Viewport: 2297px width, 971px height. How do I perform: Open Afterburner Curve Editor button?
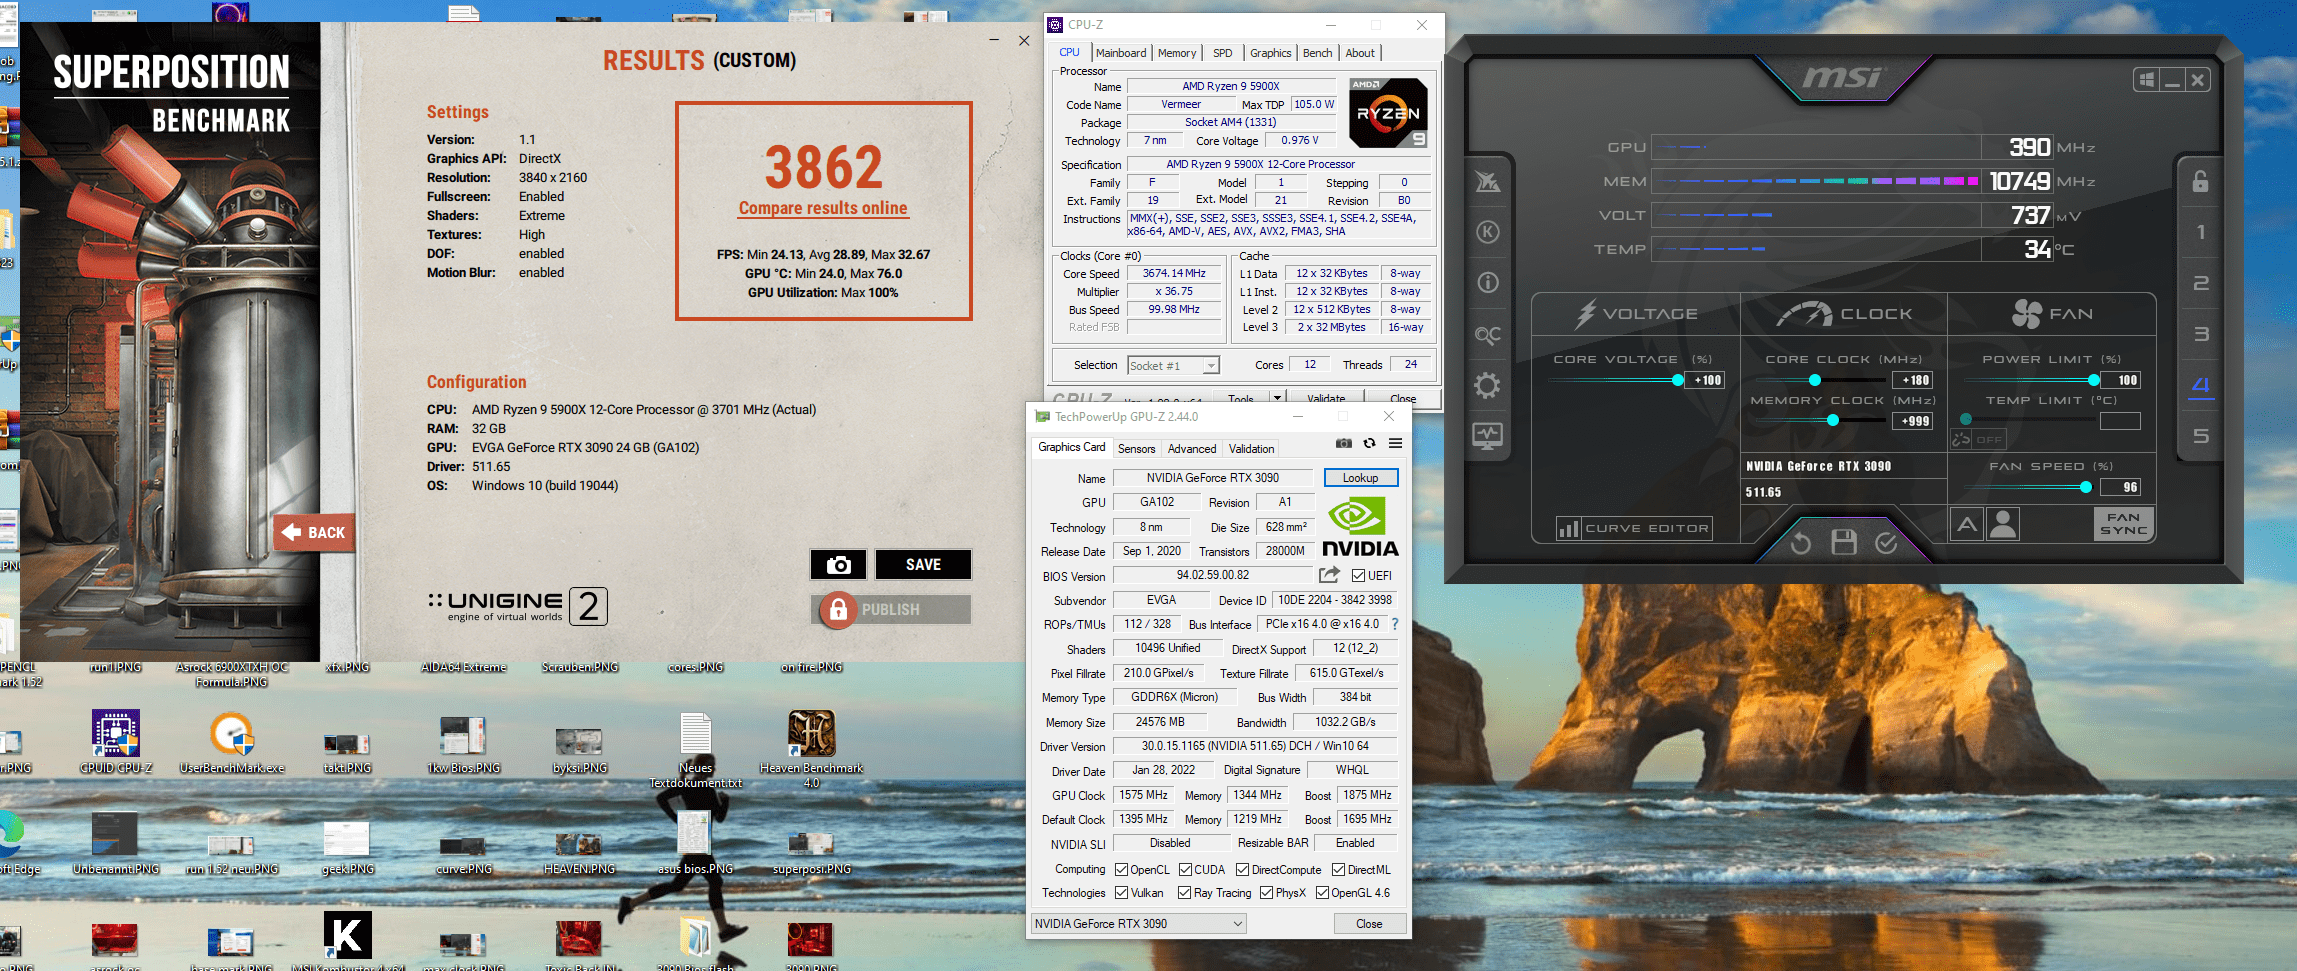click(1634, 528)
